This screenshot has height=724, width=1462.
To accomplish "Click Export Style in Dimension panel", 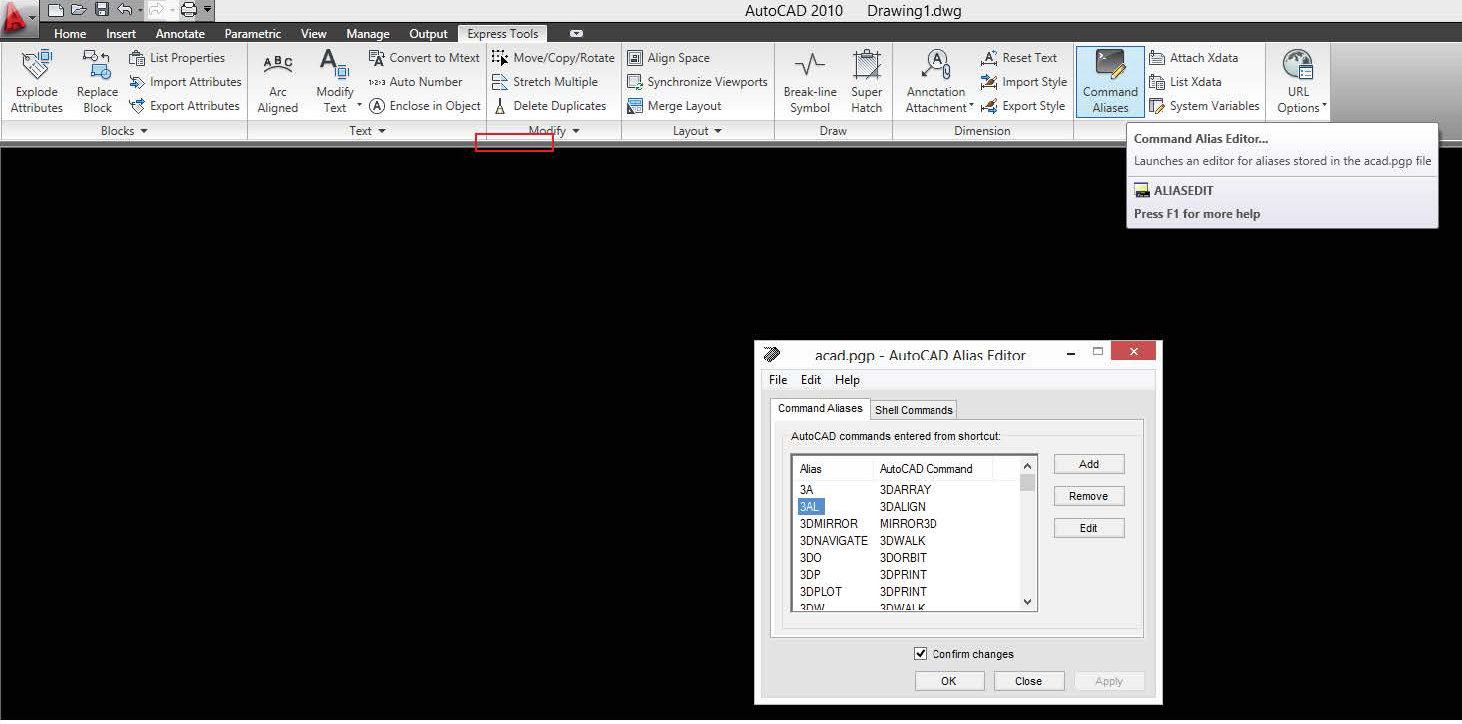I will 1022,106.
